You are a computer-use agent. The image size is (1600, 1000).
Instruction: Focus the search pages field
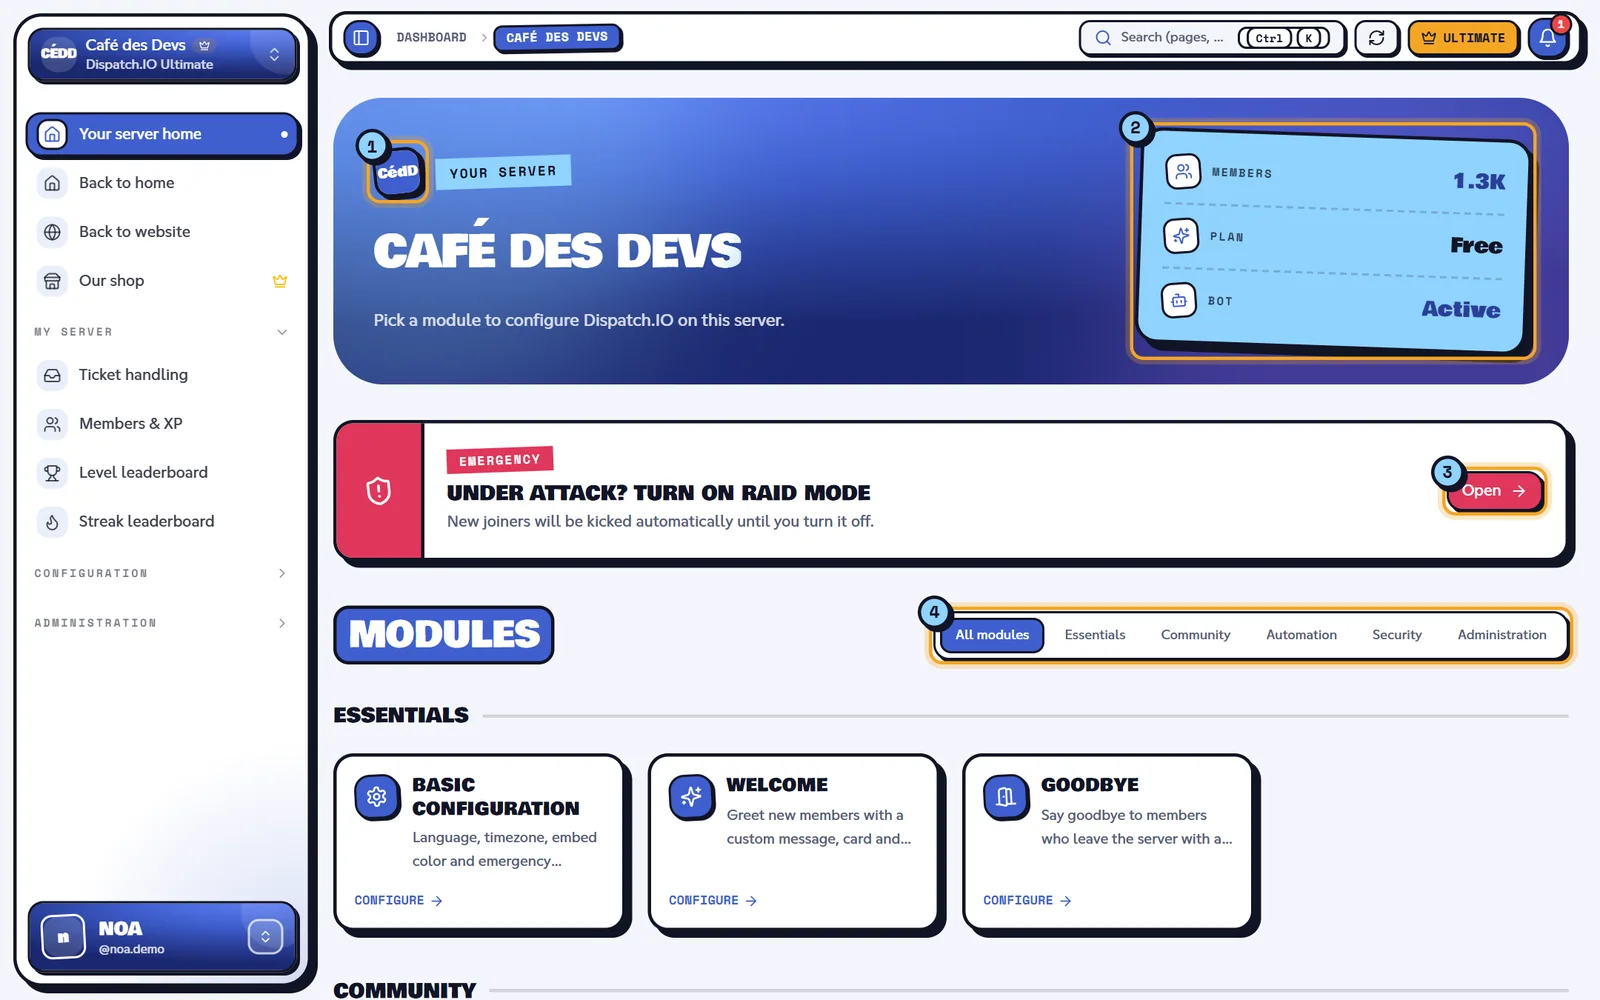(1212, 38)
